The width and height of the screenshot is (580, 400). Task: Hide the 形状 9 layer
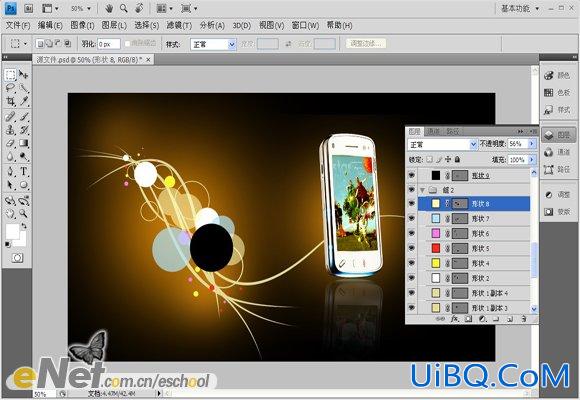pos(412,175)
